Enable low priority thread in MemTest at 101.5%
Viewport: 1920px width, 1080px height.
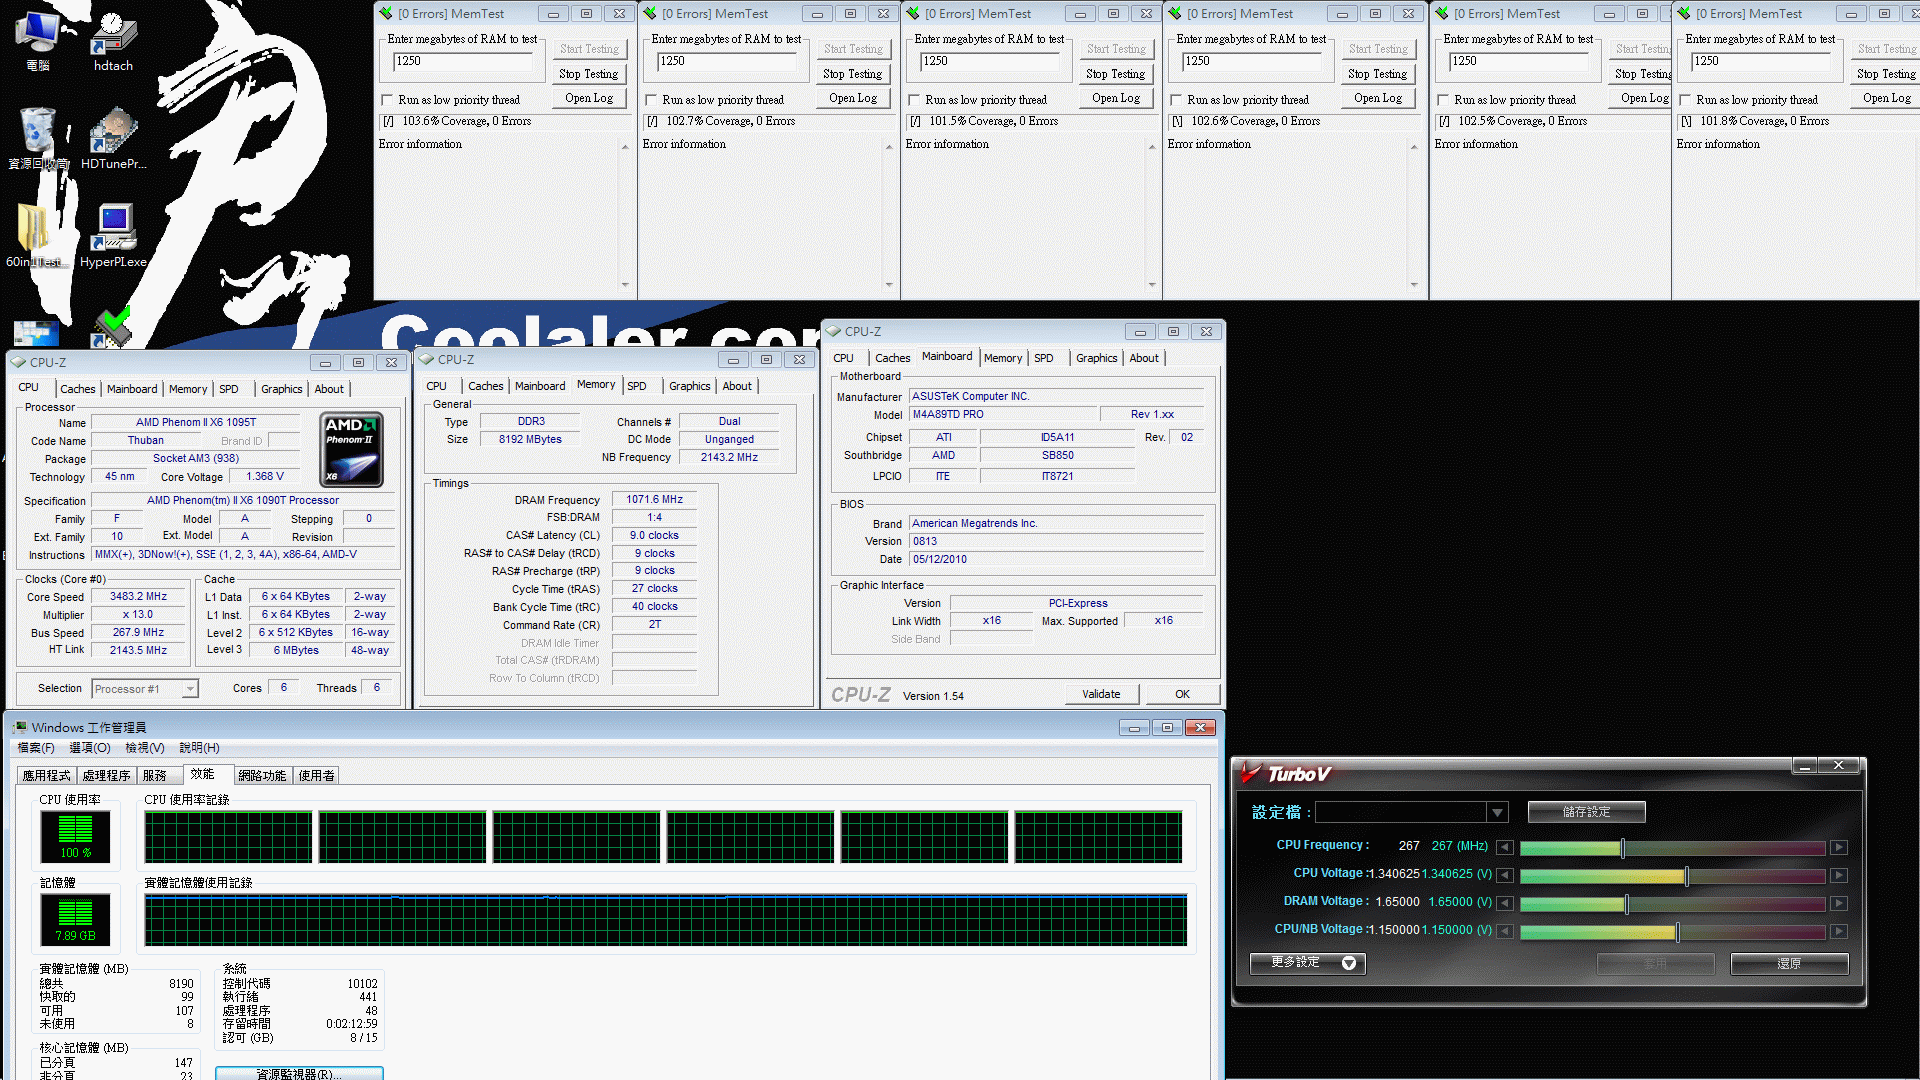[x=914, y=100]
